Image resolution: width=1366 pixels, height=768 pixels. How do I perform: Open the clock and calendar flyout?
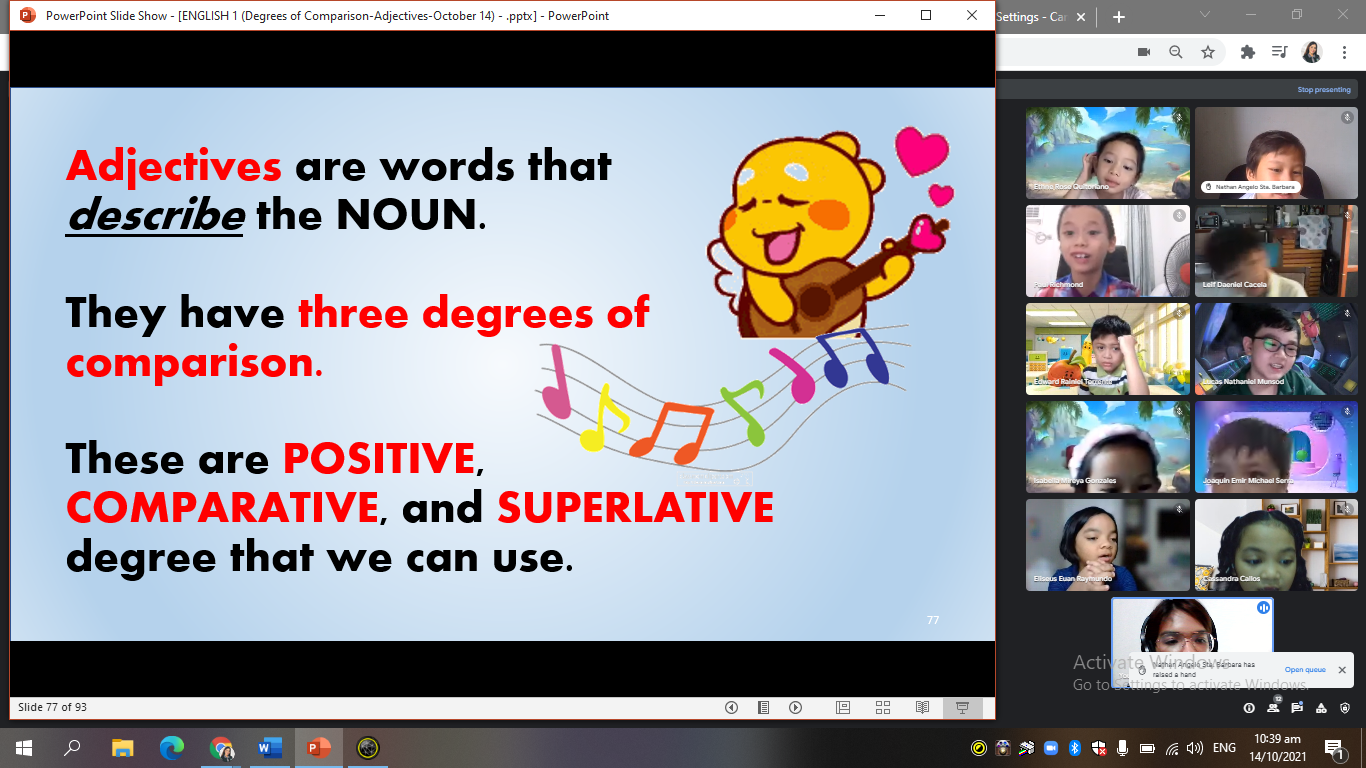pyautogui.click(x=1280, y=747)
